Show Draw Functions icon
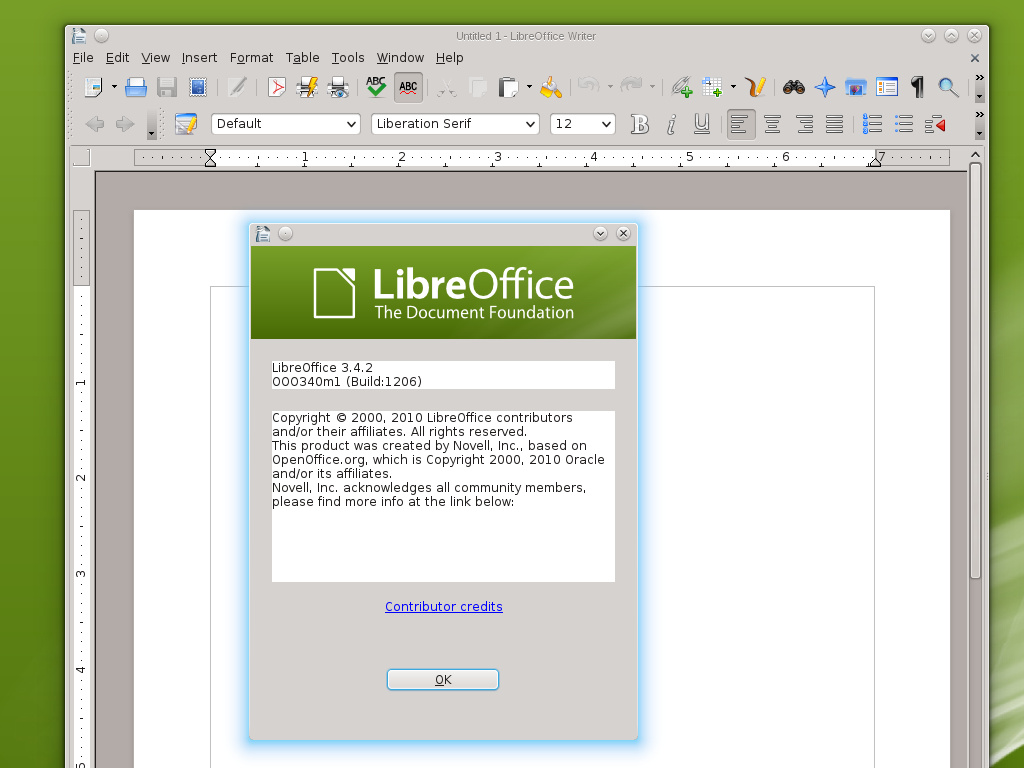This screenshot has width=1024, height=768. click(755, 87)
